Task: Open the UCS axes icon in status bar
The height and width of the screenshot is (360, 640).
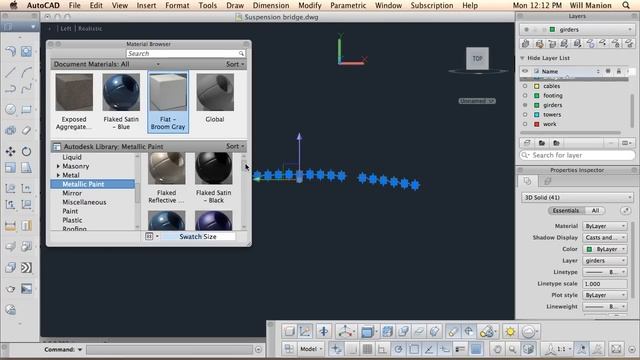Action: (x=345, y=331)
